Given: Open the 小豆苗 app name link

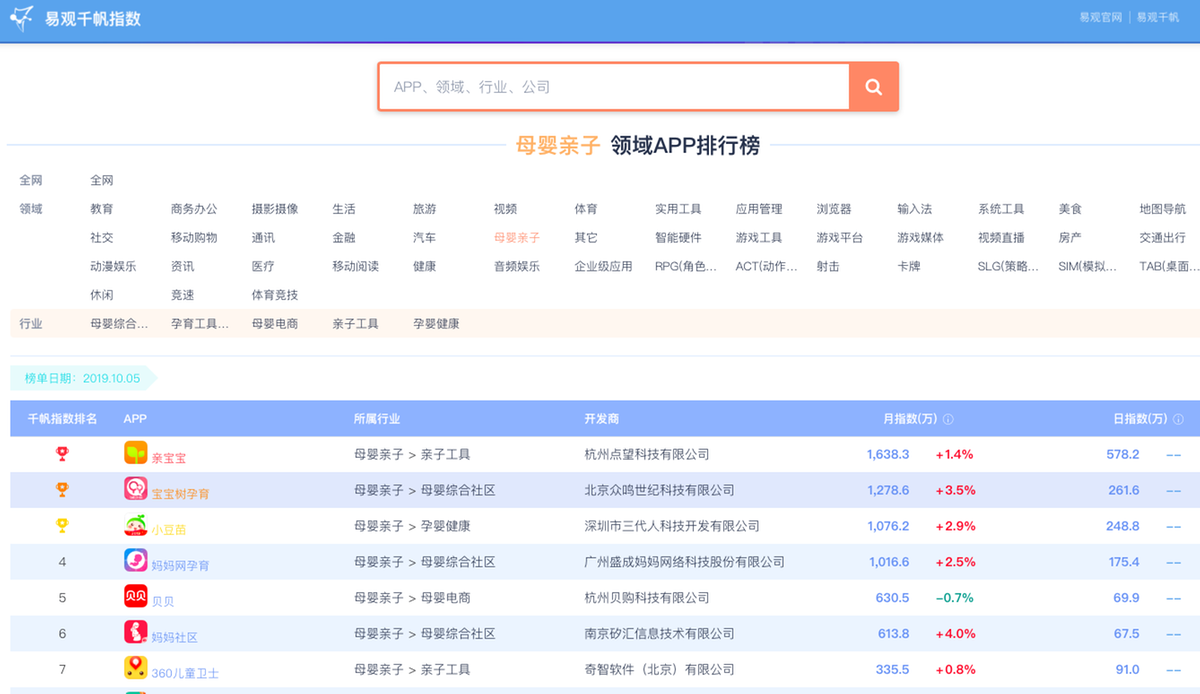Looking at the screenshot, I should tap(169, 530).
